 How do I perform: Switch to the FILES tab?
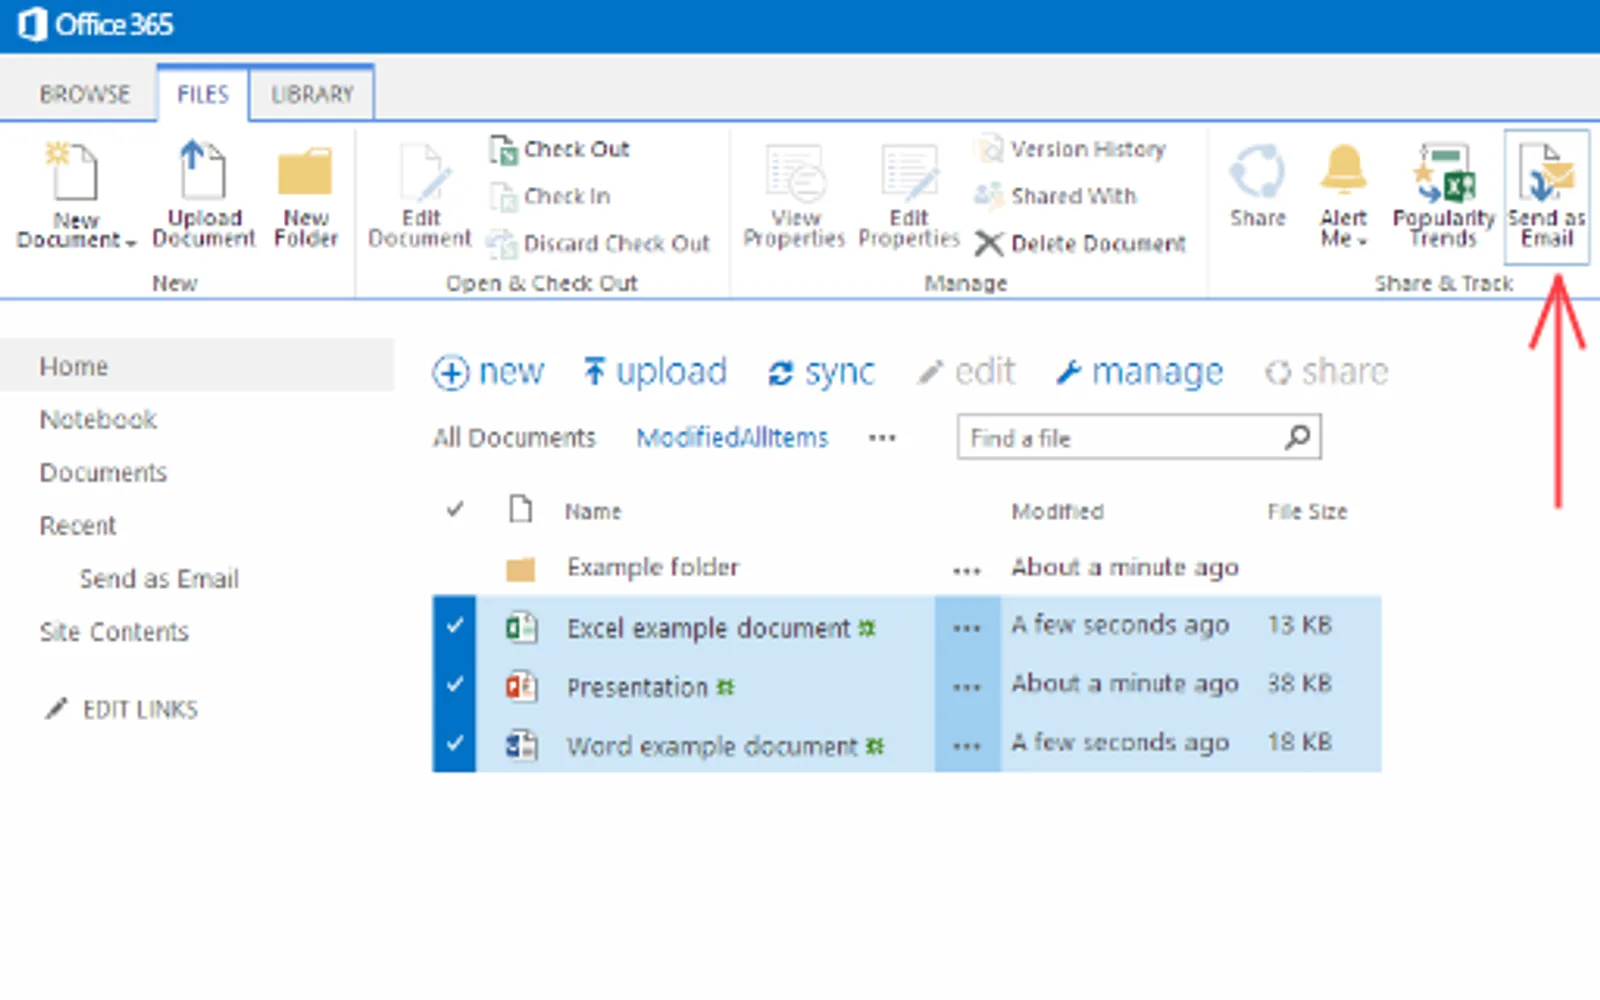click(x=203, y=94)
